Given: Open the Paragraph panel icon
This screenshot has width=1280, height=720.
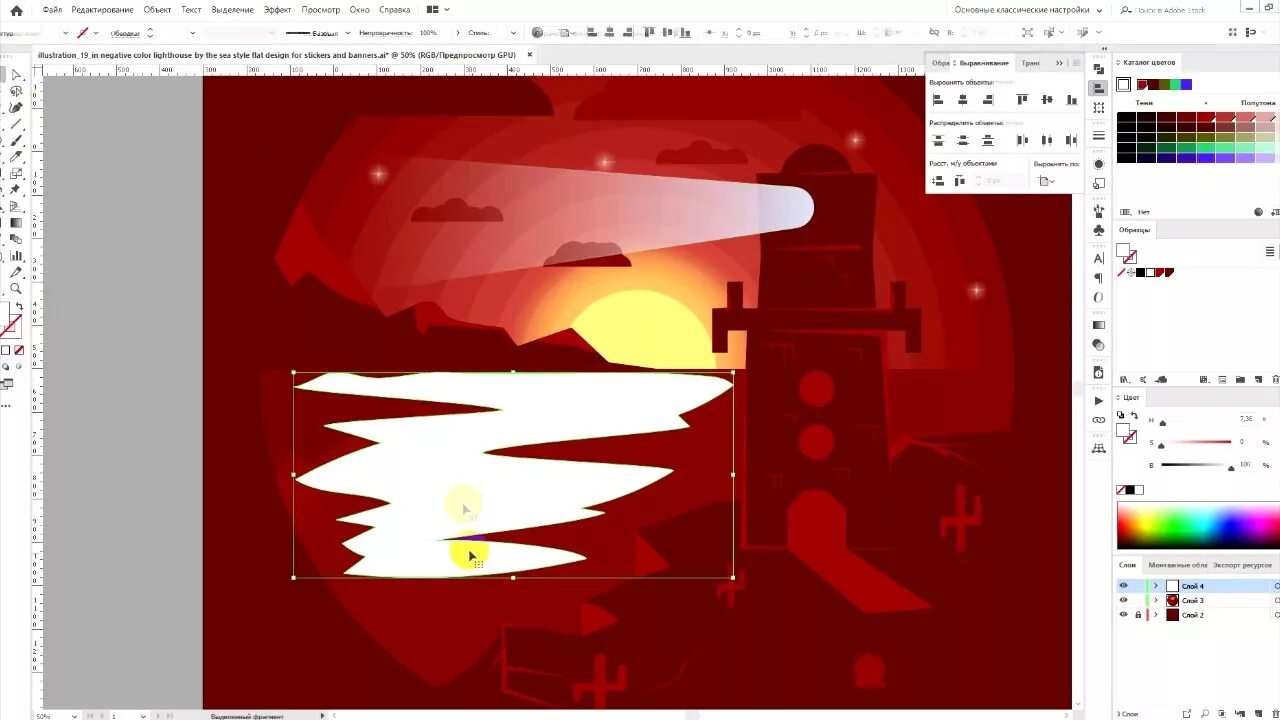Looking at the screenshot, I should click(1099, 278).
